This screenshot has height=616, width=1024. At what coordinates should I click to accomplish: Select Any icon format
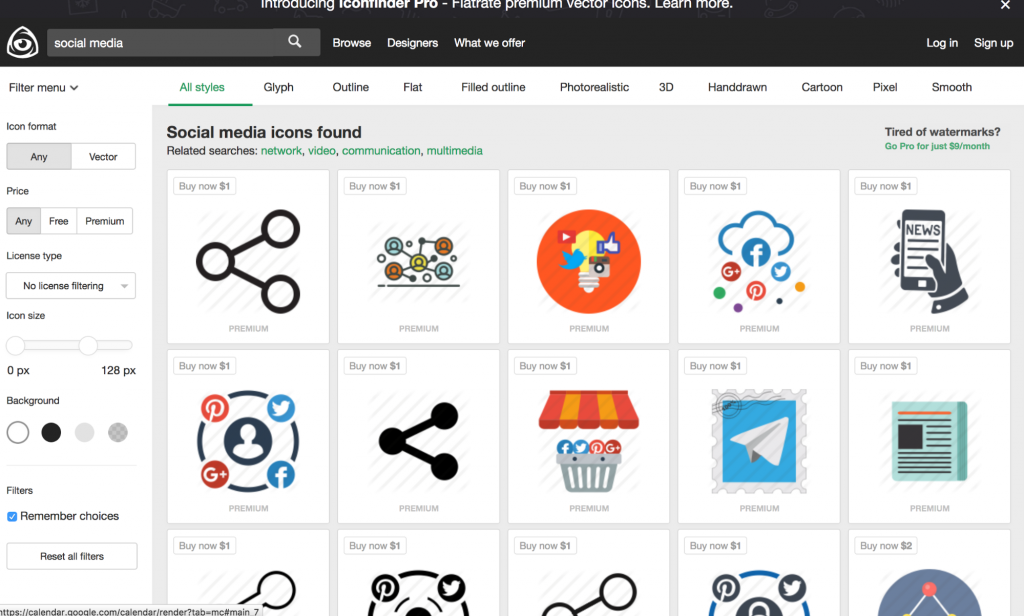(39, 157)
